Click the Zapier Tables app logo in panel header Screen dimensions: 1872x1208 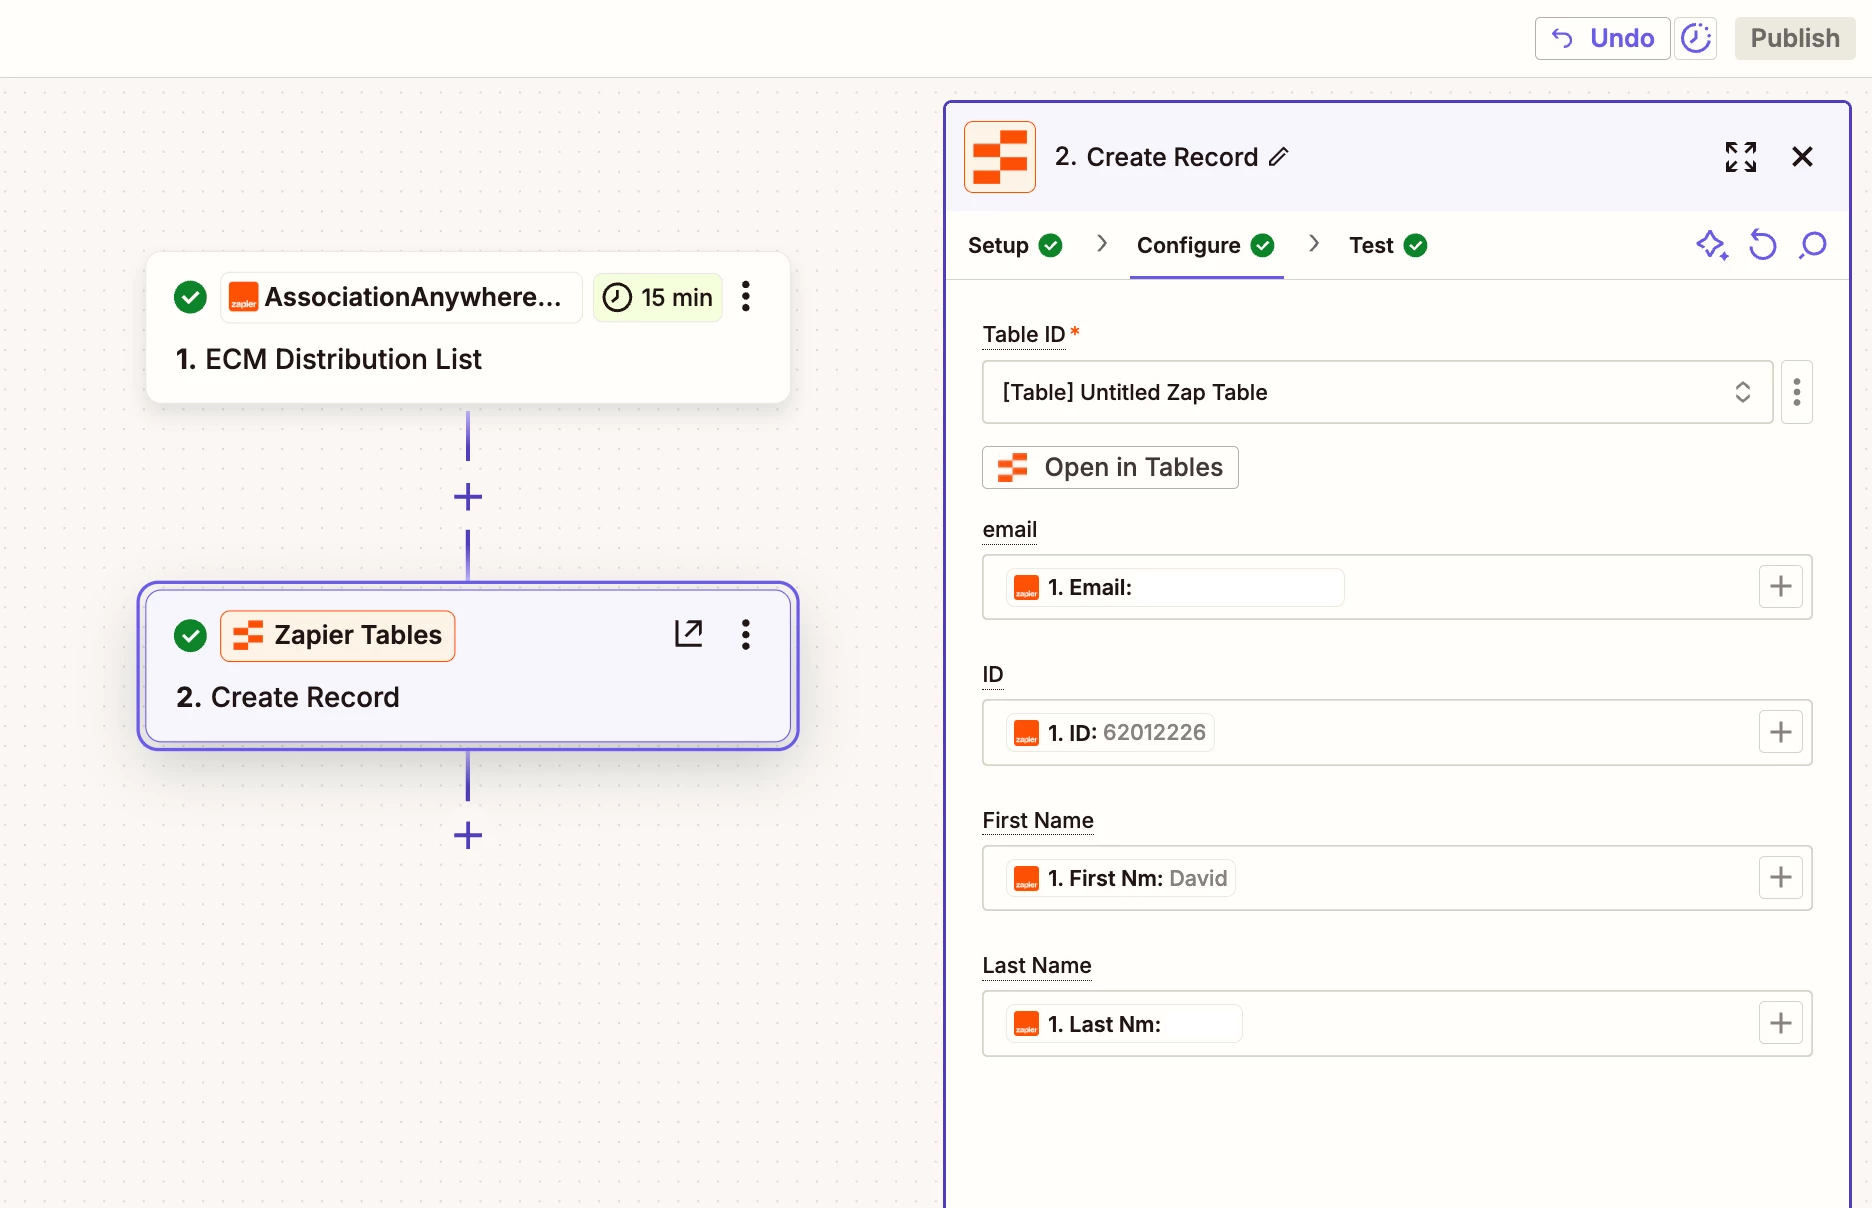pos(1000,157)
